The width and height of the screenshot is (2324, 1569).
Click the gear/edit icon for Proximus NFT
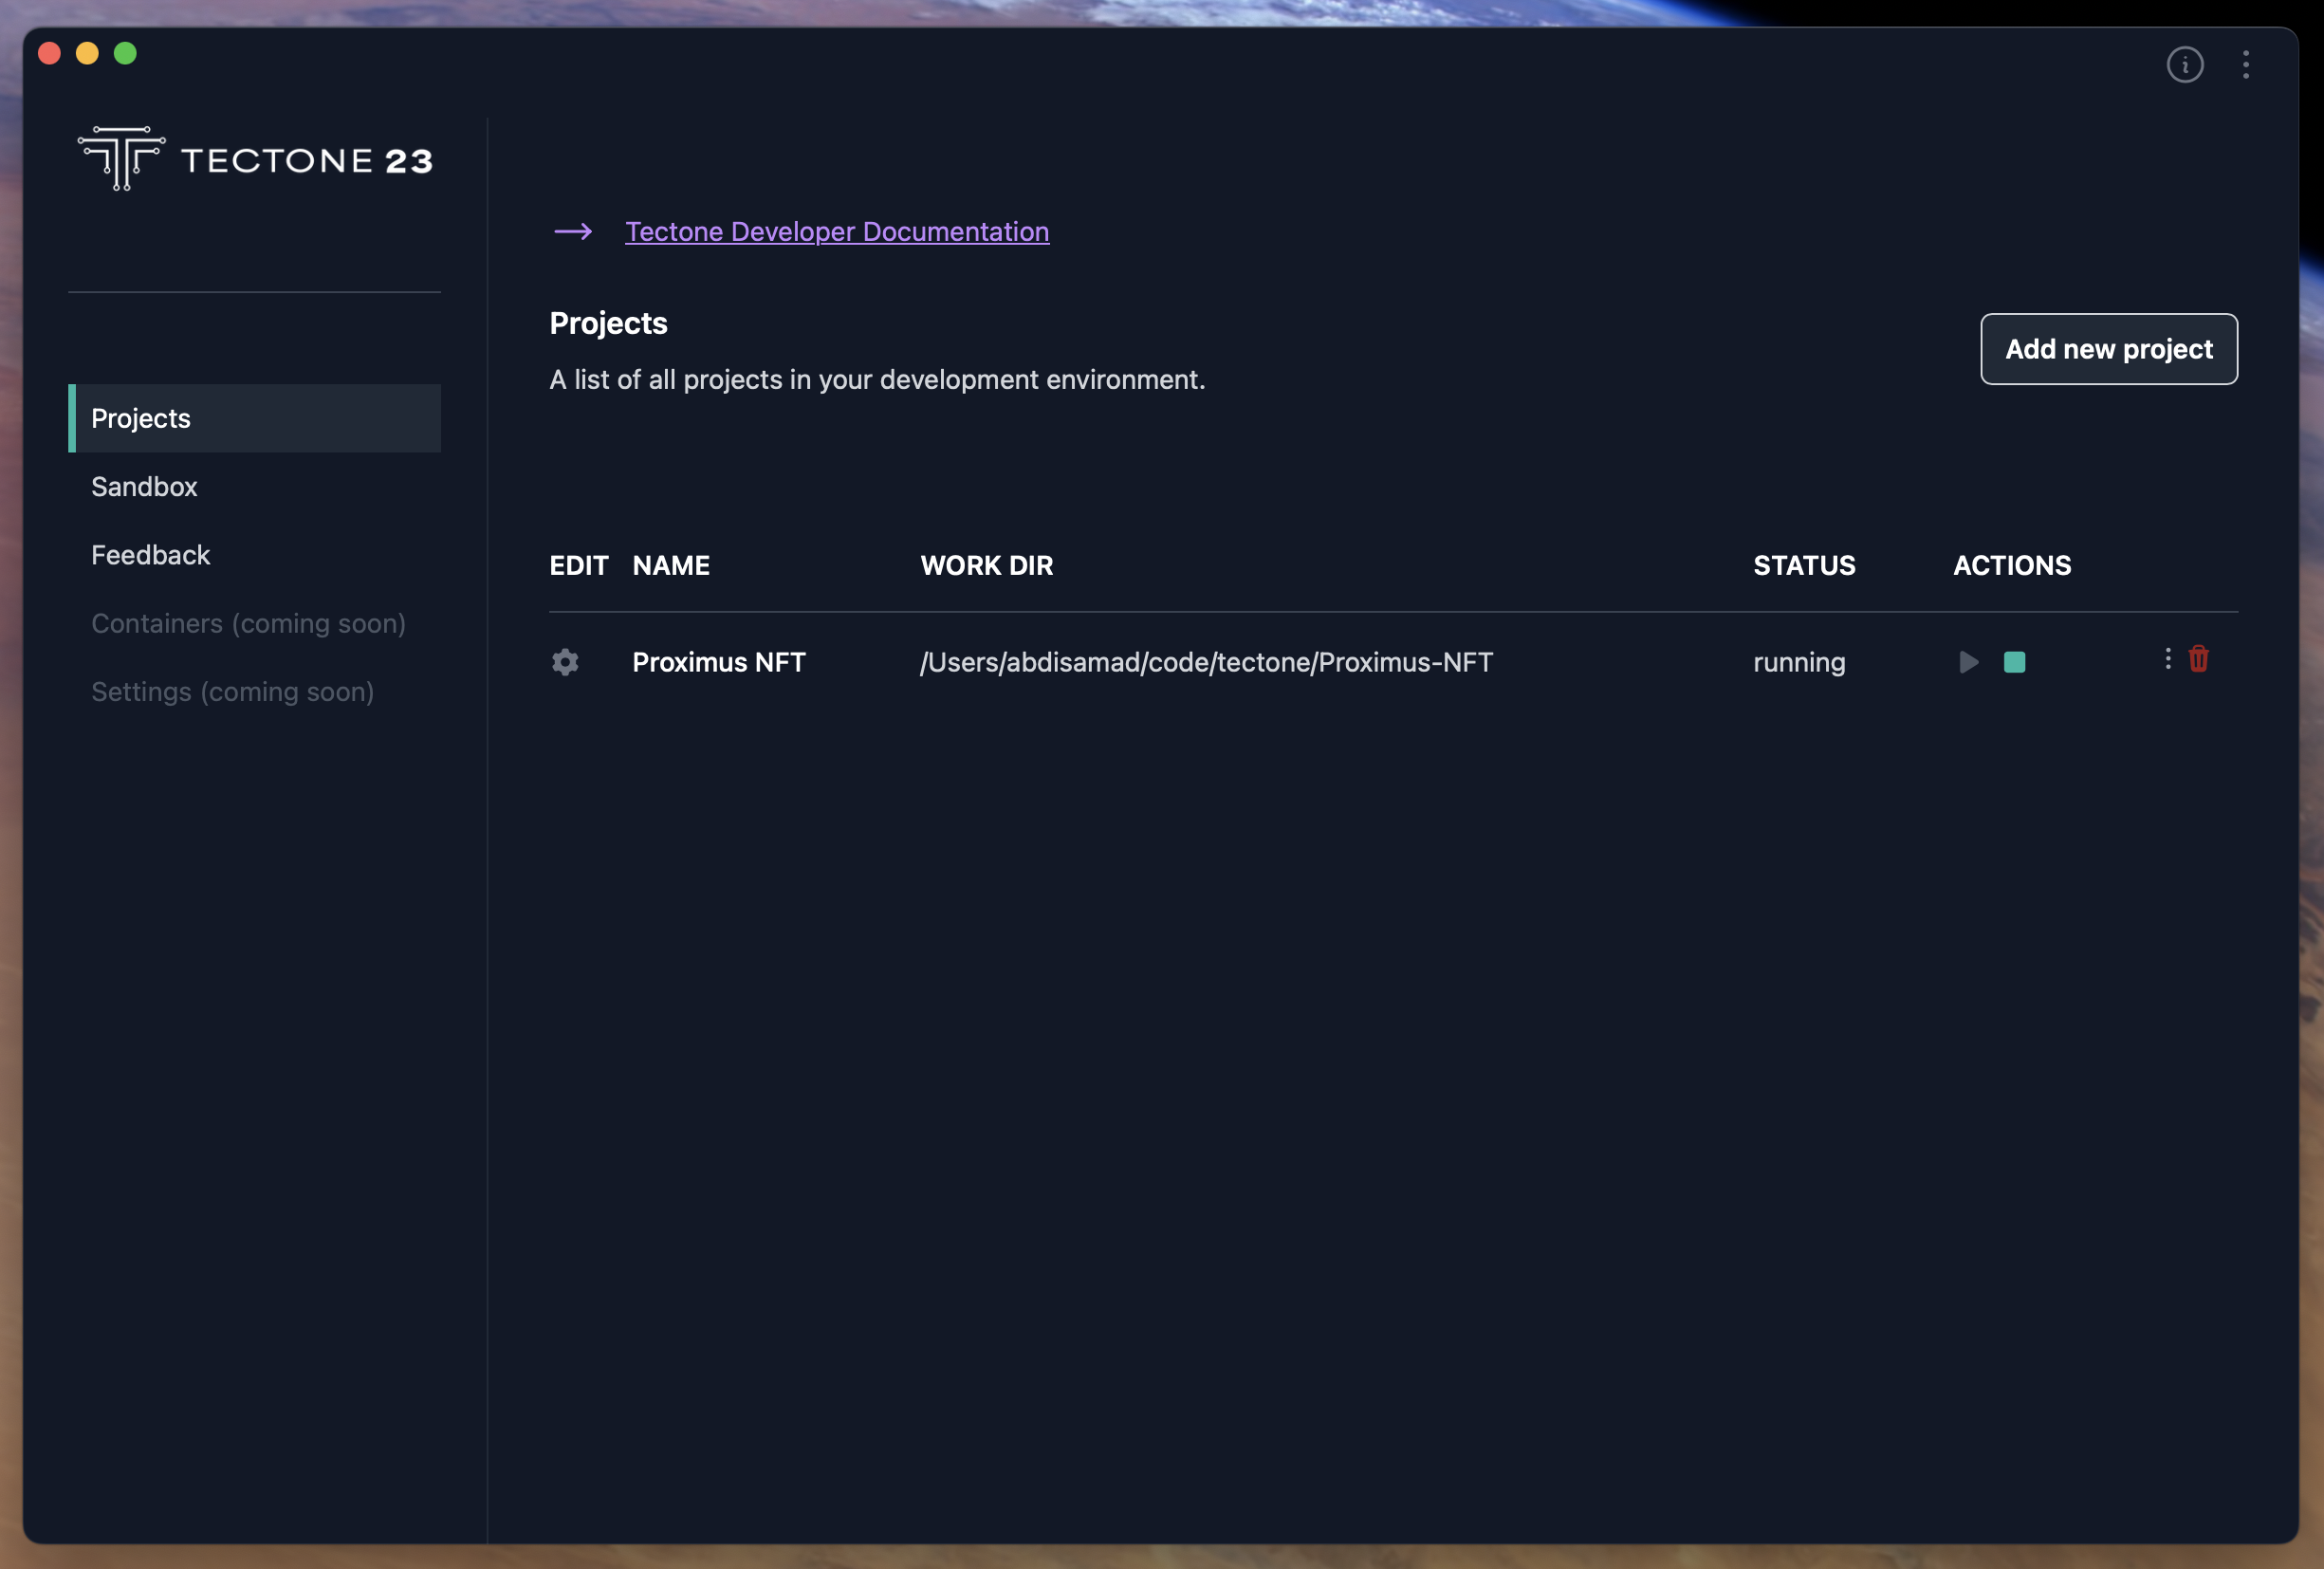pos(563,662)
